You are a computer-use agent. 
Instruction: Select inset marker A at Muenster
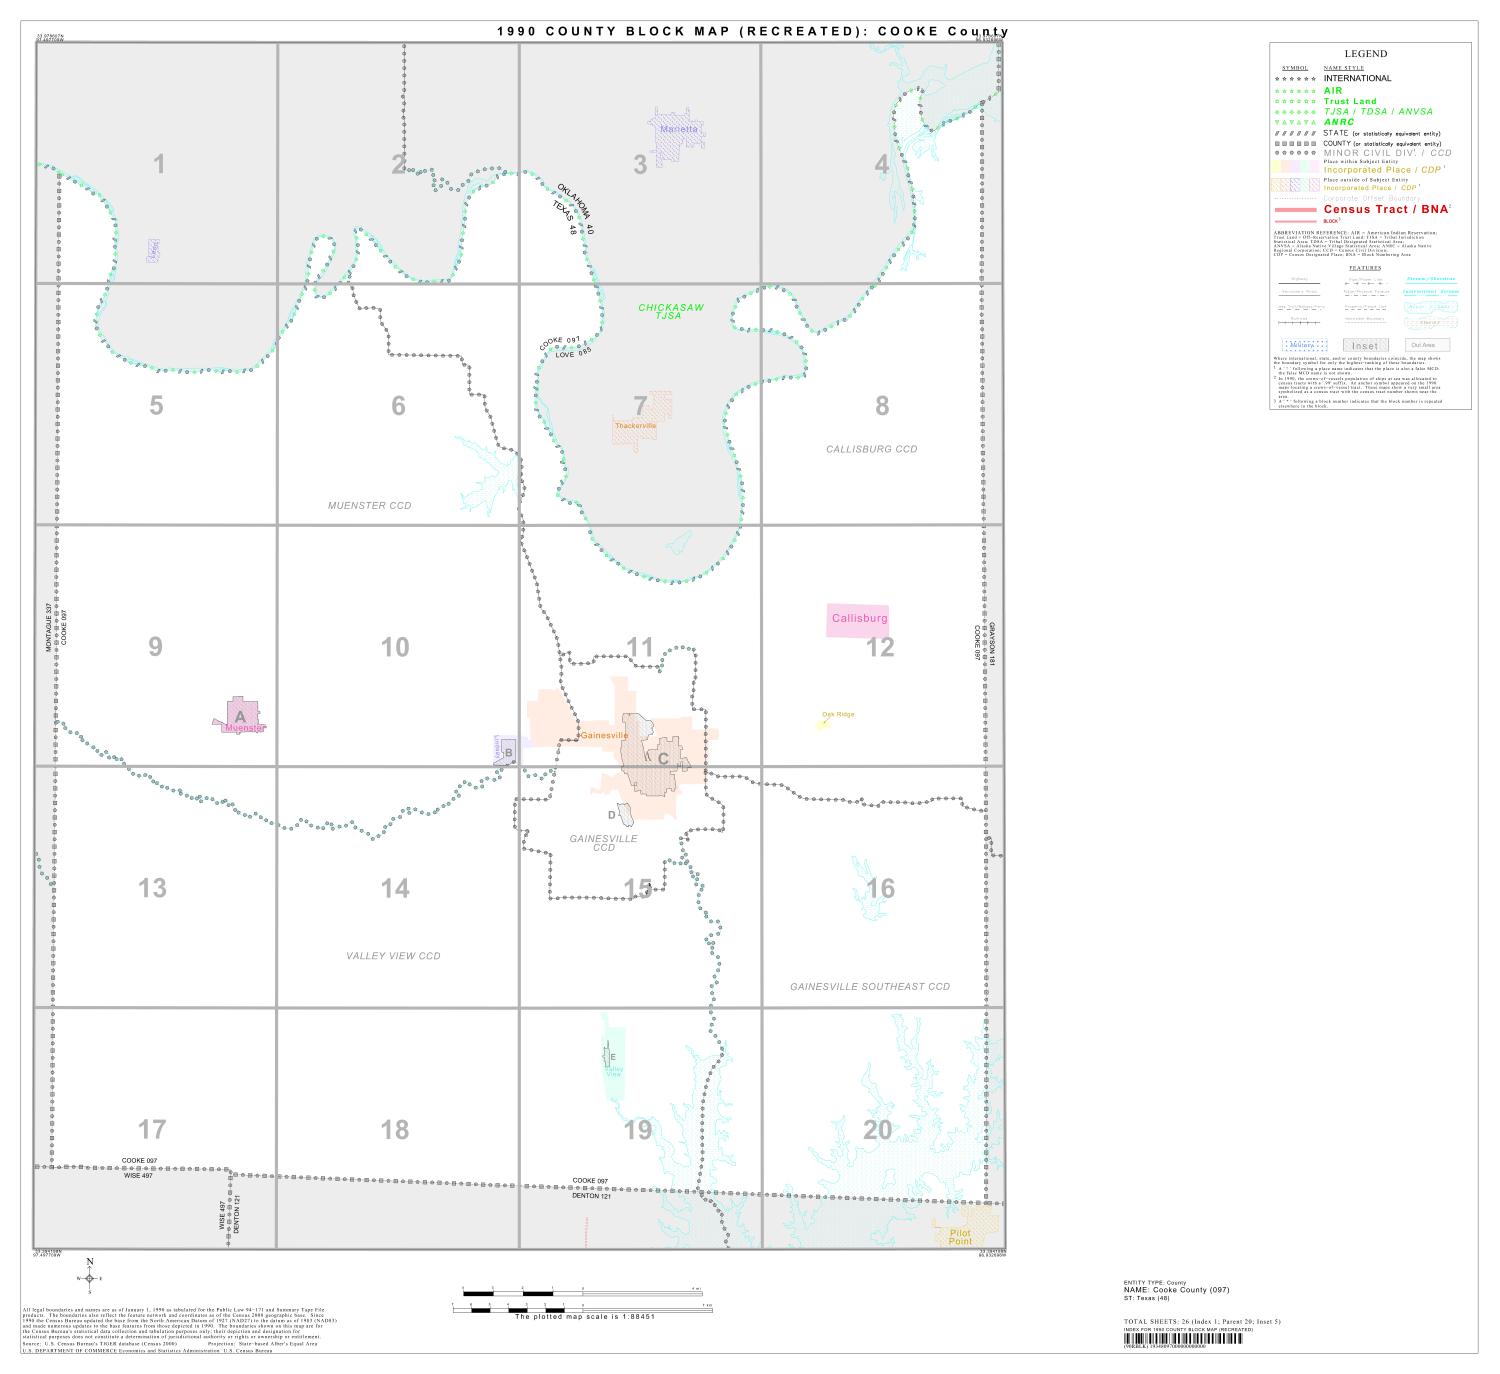point(240,716)
